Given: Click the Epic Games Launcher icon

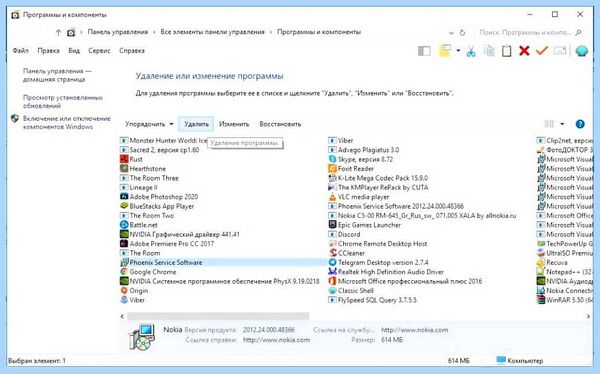Looking at the screenshot, I should click(332, 225).
